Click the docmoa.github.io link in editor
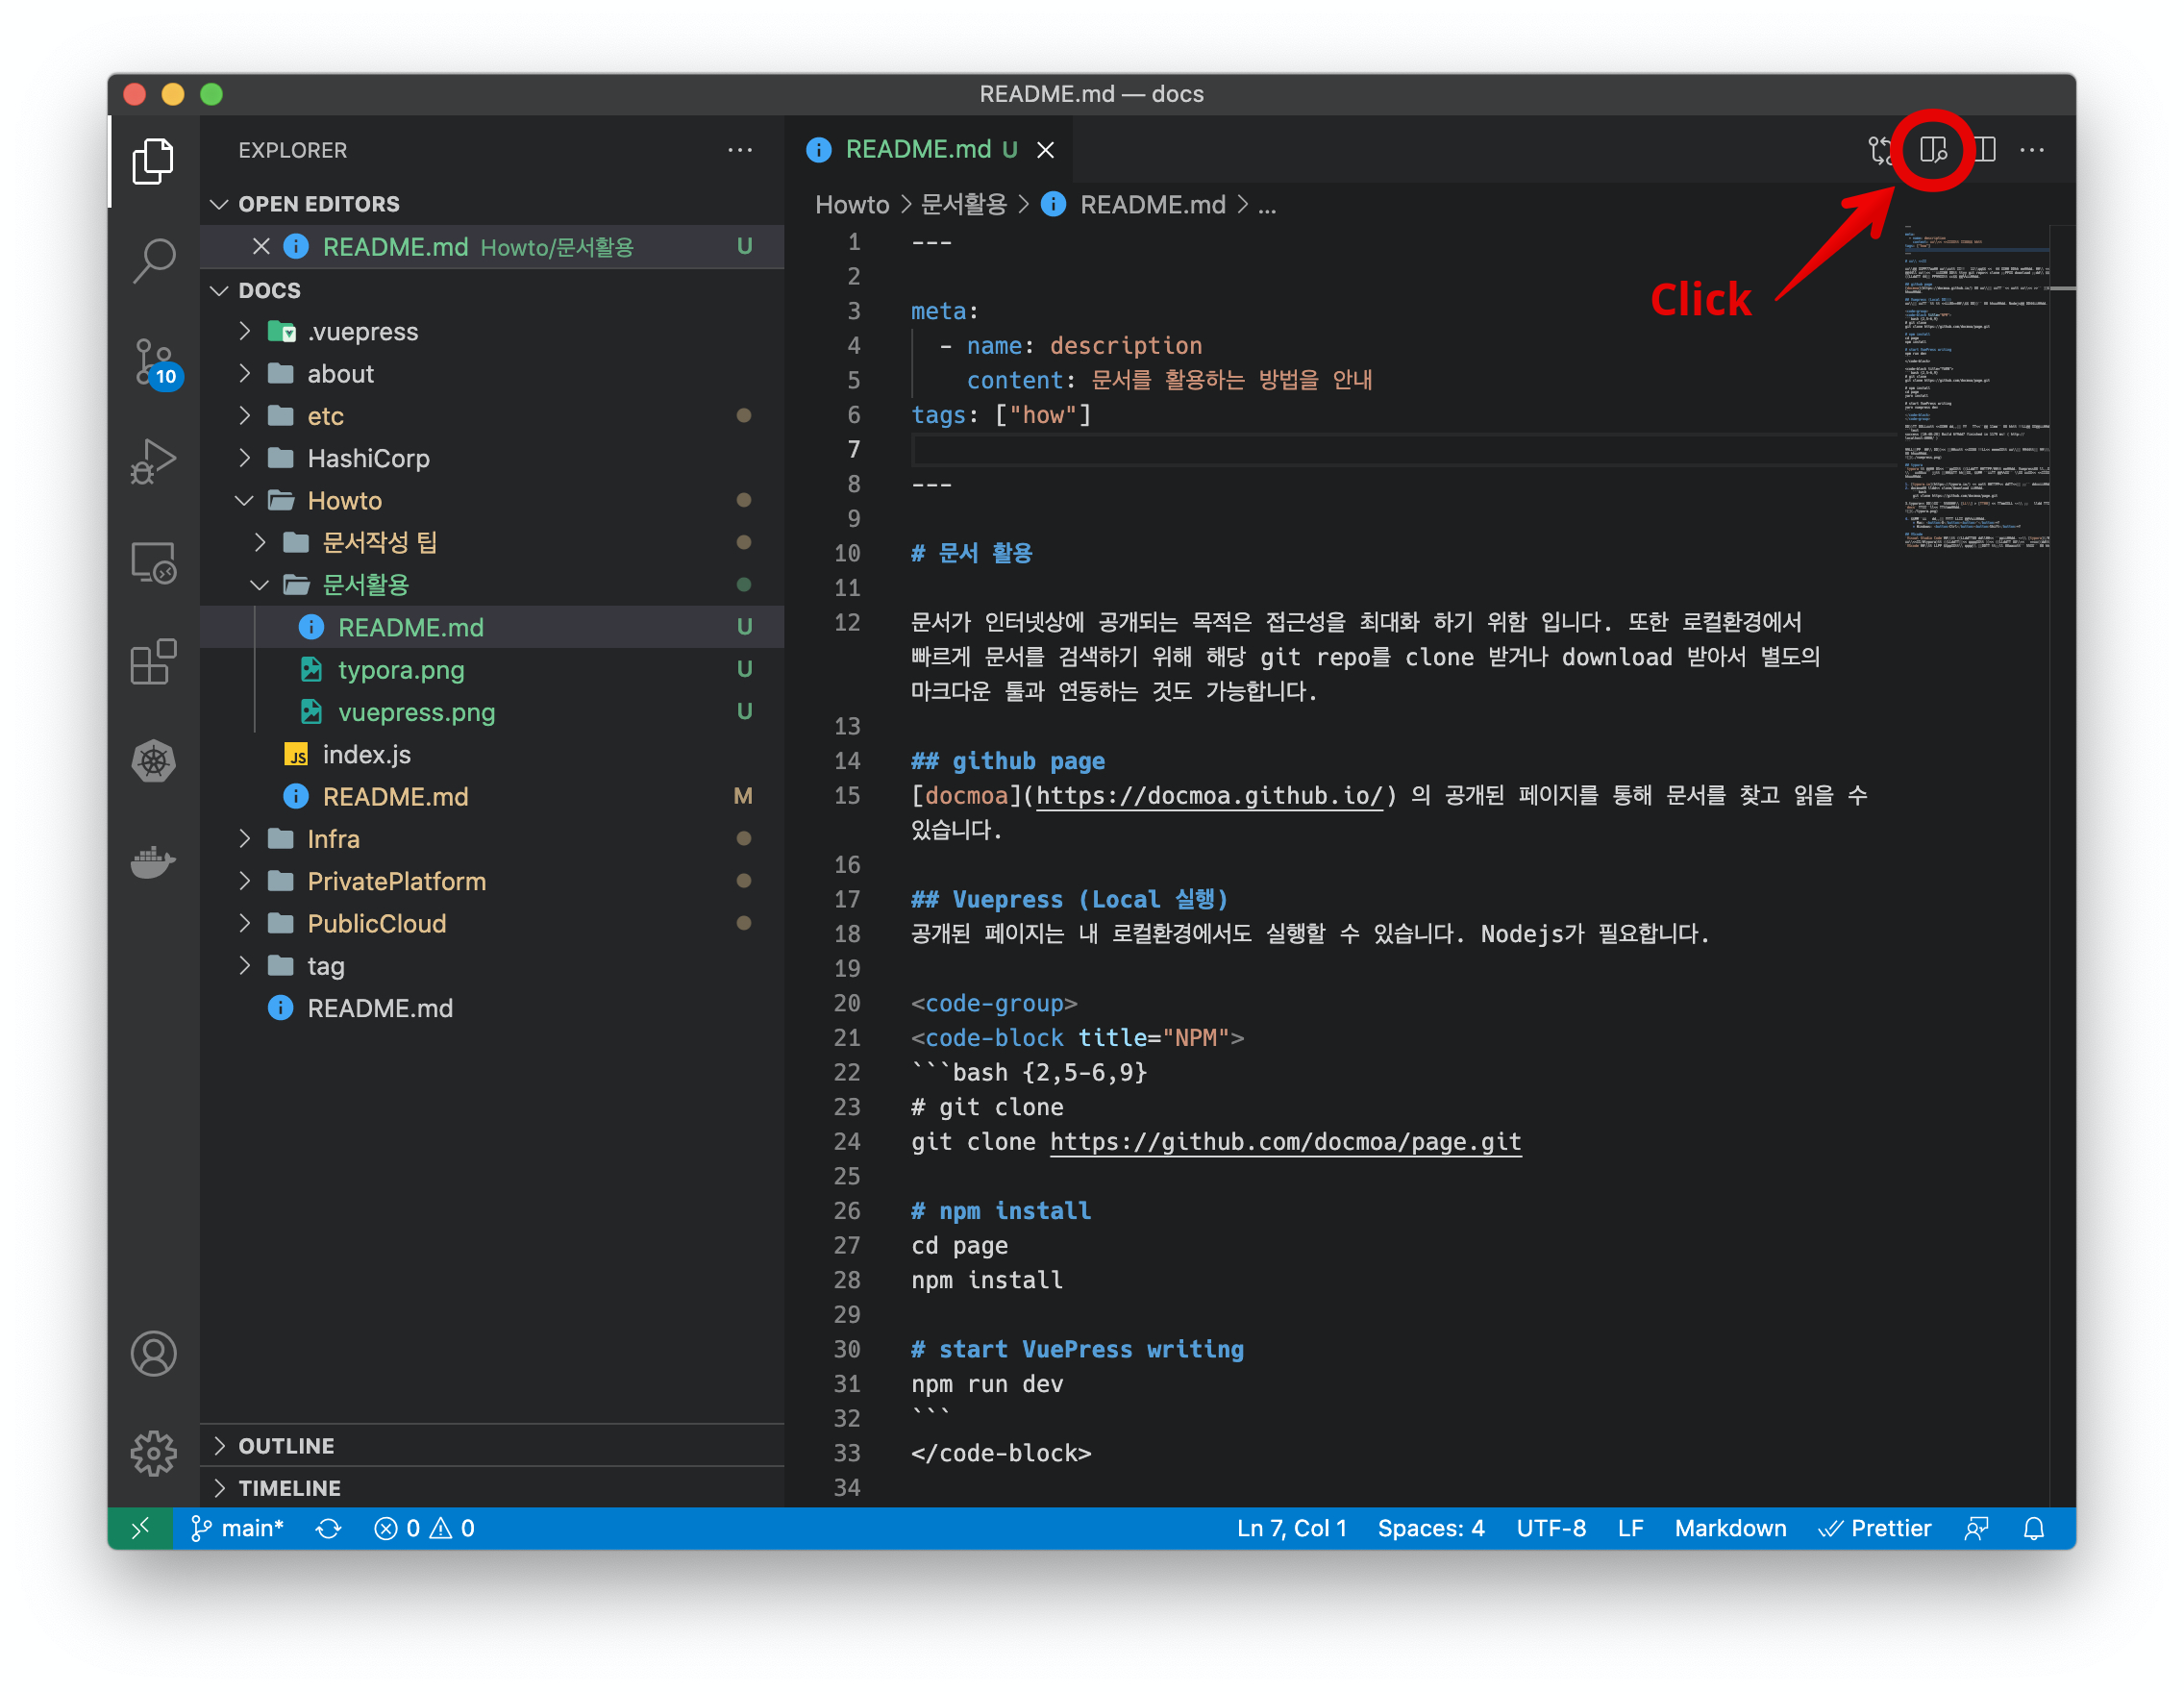 (1208, 795)
